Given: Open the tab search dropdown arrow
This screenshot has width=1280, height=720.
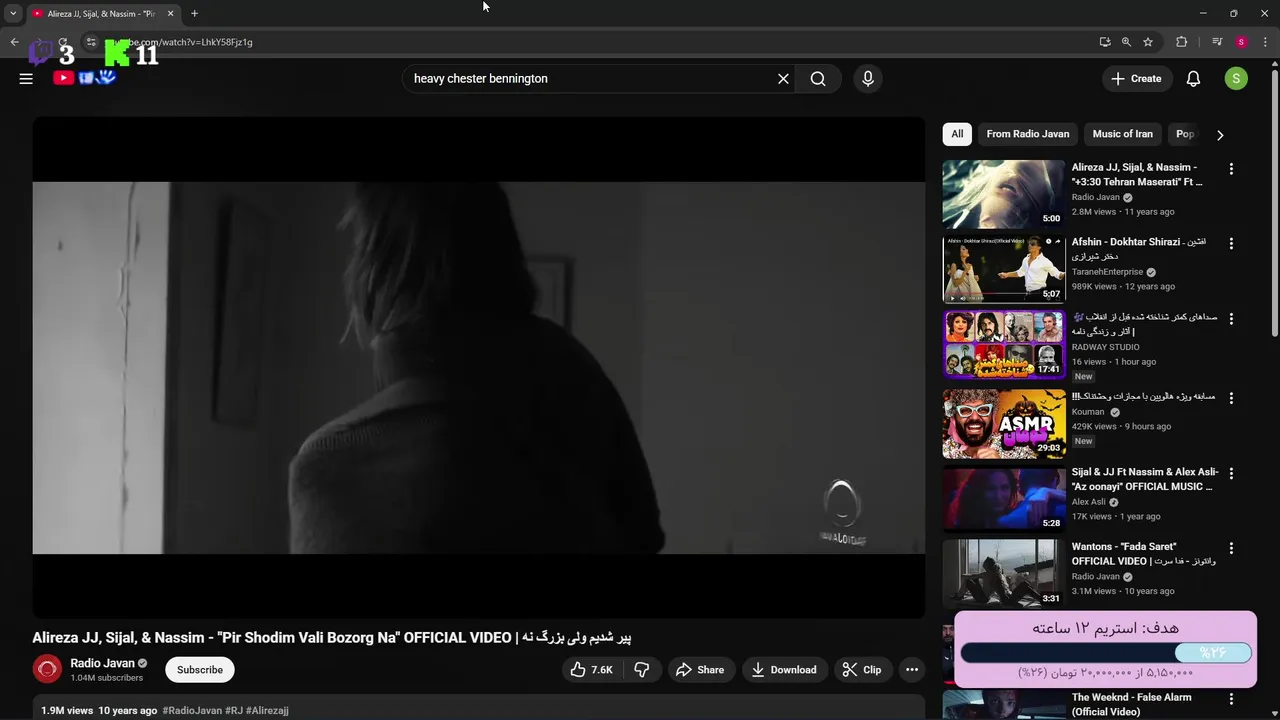Looking at the screenshot, I should (x=13, y=14).
